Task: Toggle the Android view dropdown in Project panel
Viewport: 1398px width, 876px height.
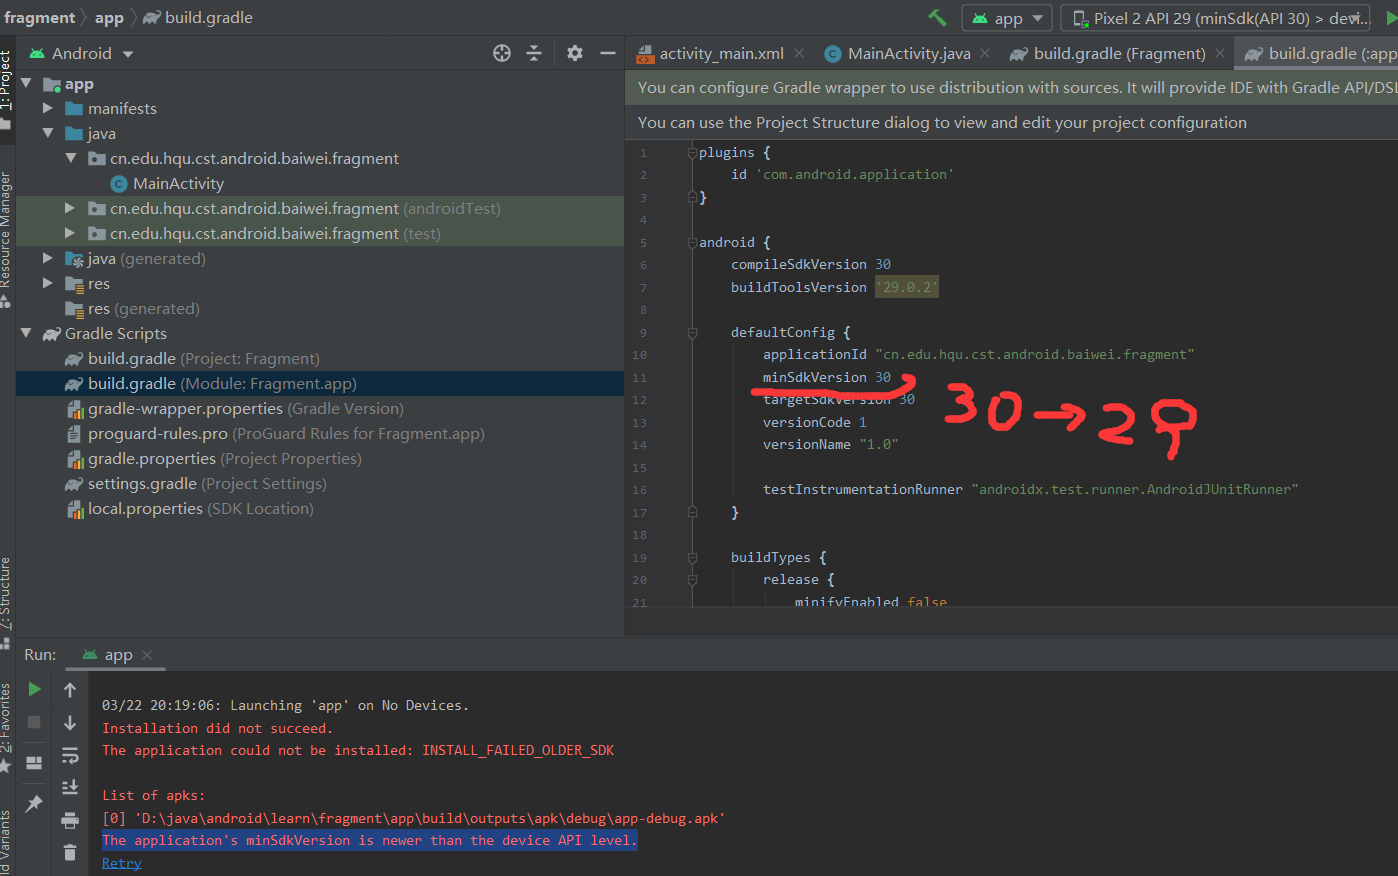Action: pos(80,52)
